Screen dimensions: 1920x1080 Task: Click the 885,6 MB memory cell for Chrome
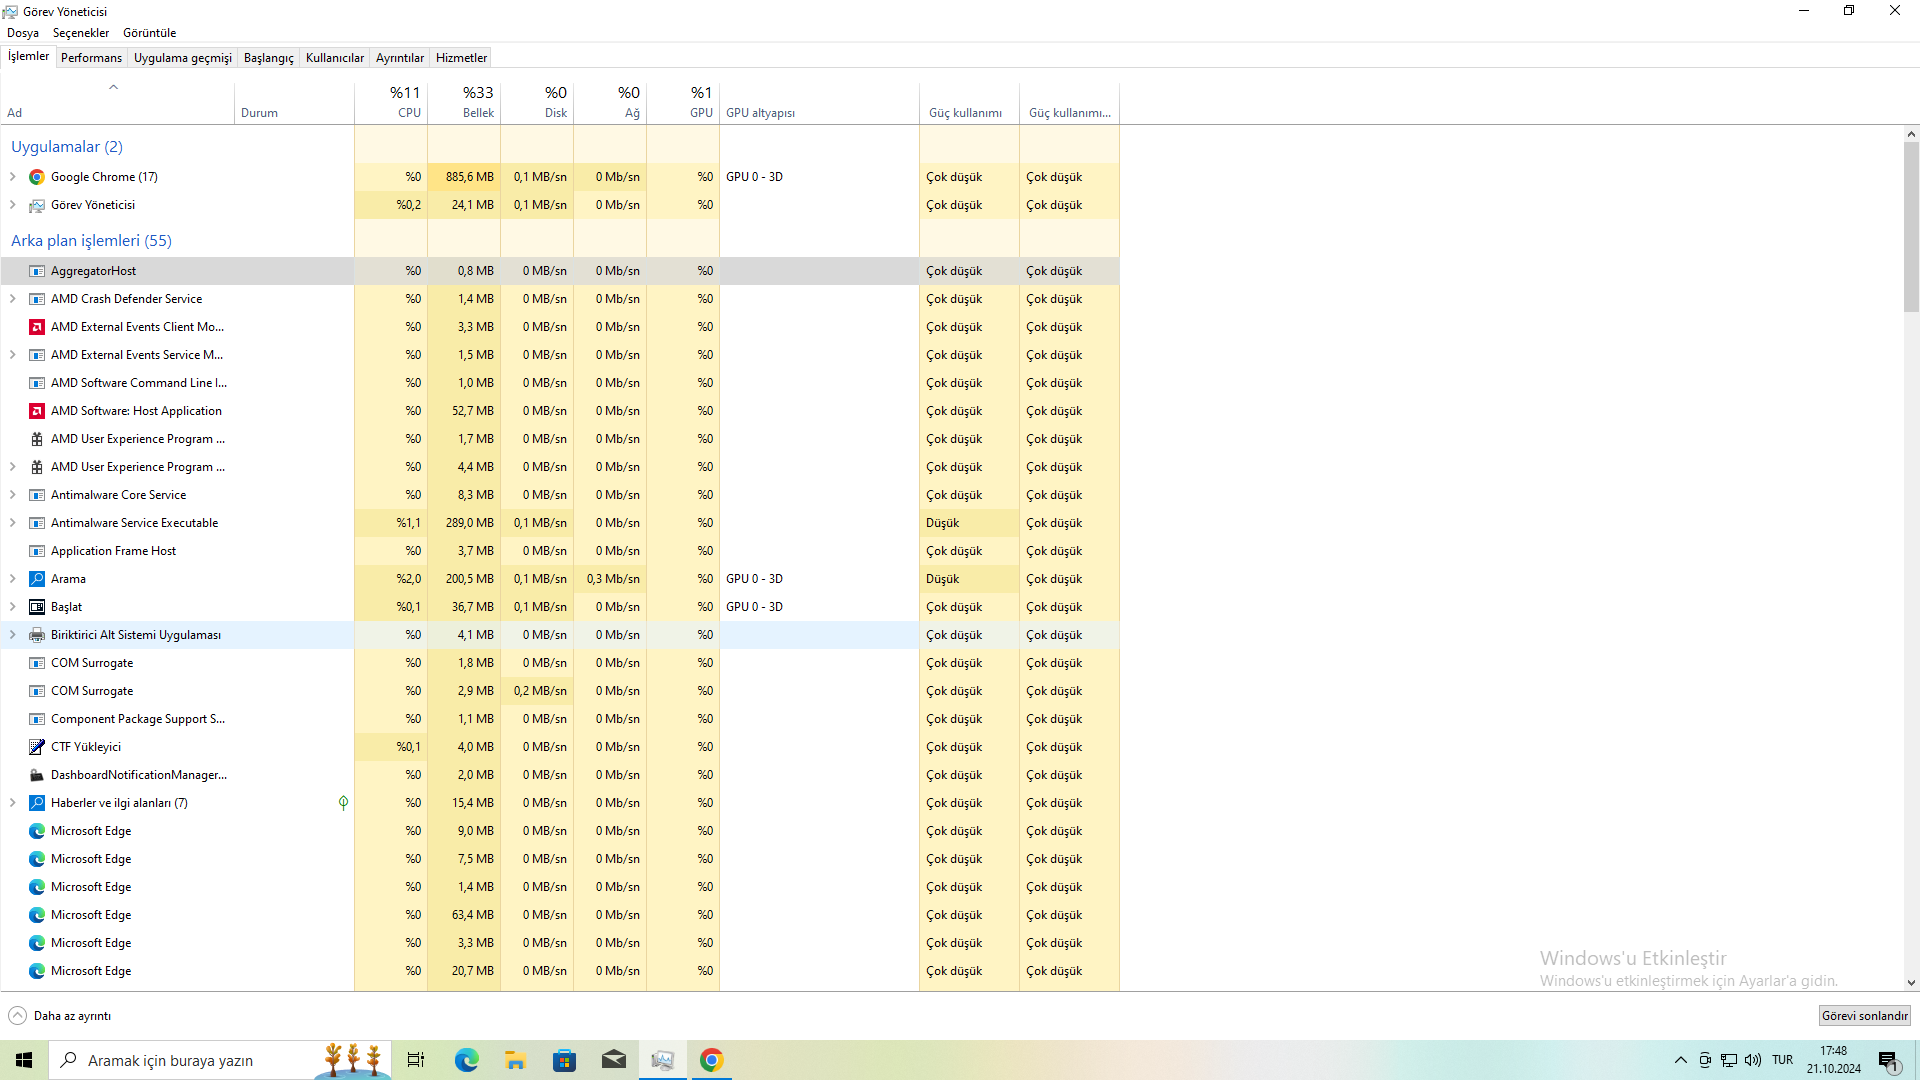(x=464, y=177)
